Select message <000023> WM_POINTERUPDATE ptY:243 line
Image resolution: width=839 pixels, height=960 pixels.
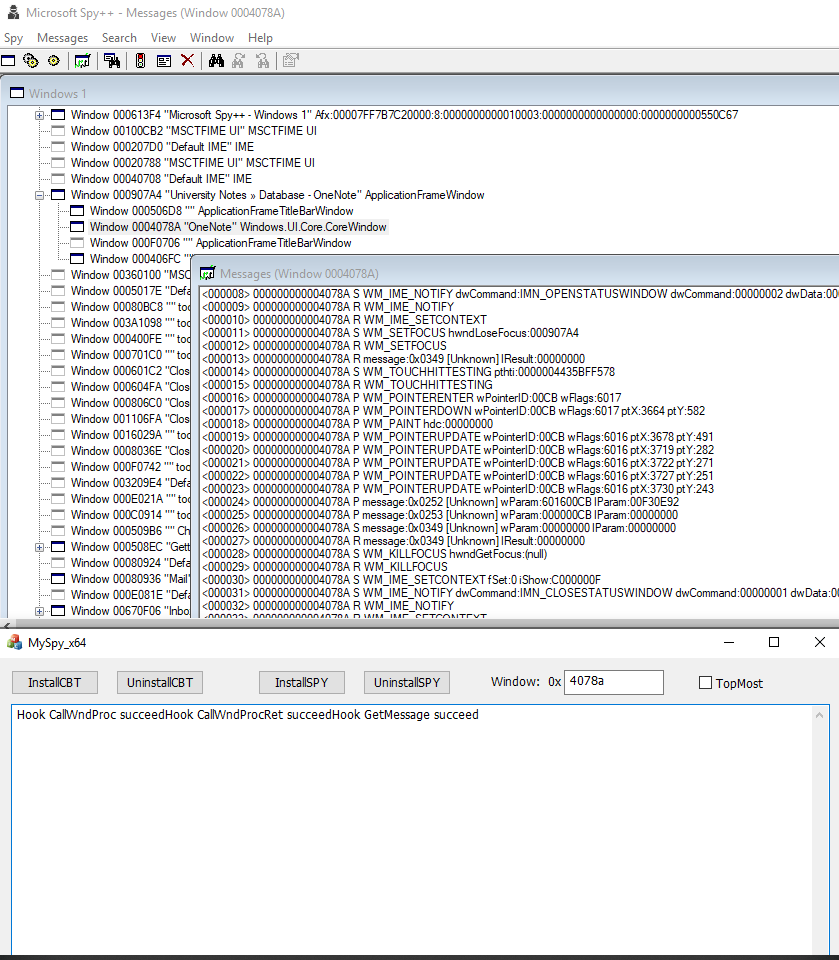coord(457,489)
